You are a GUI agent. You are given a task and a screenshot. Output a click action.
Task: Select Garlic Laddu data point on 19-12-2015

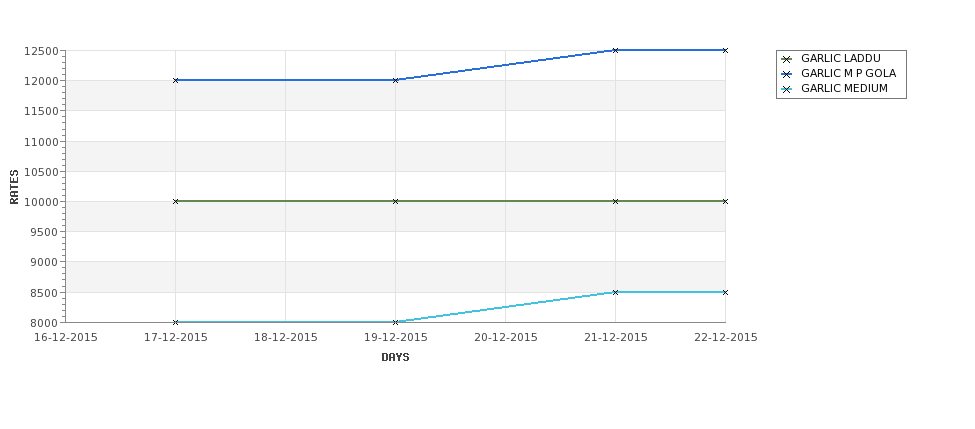(395, 201)
